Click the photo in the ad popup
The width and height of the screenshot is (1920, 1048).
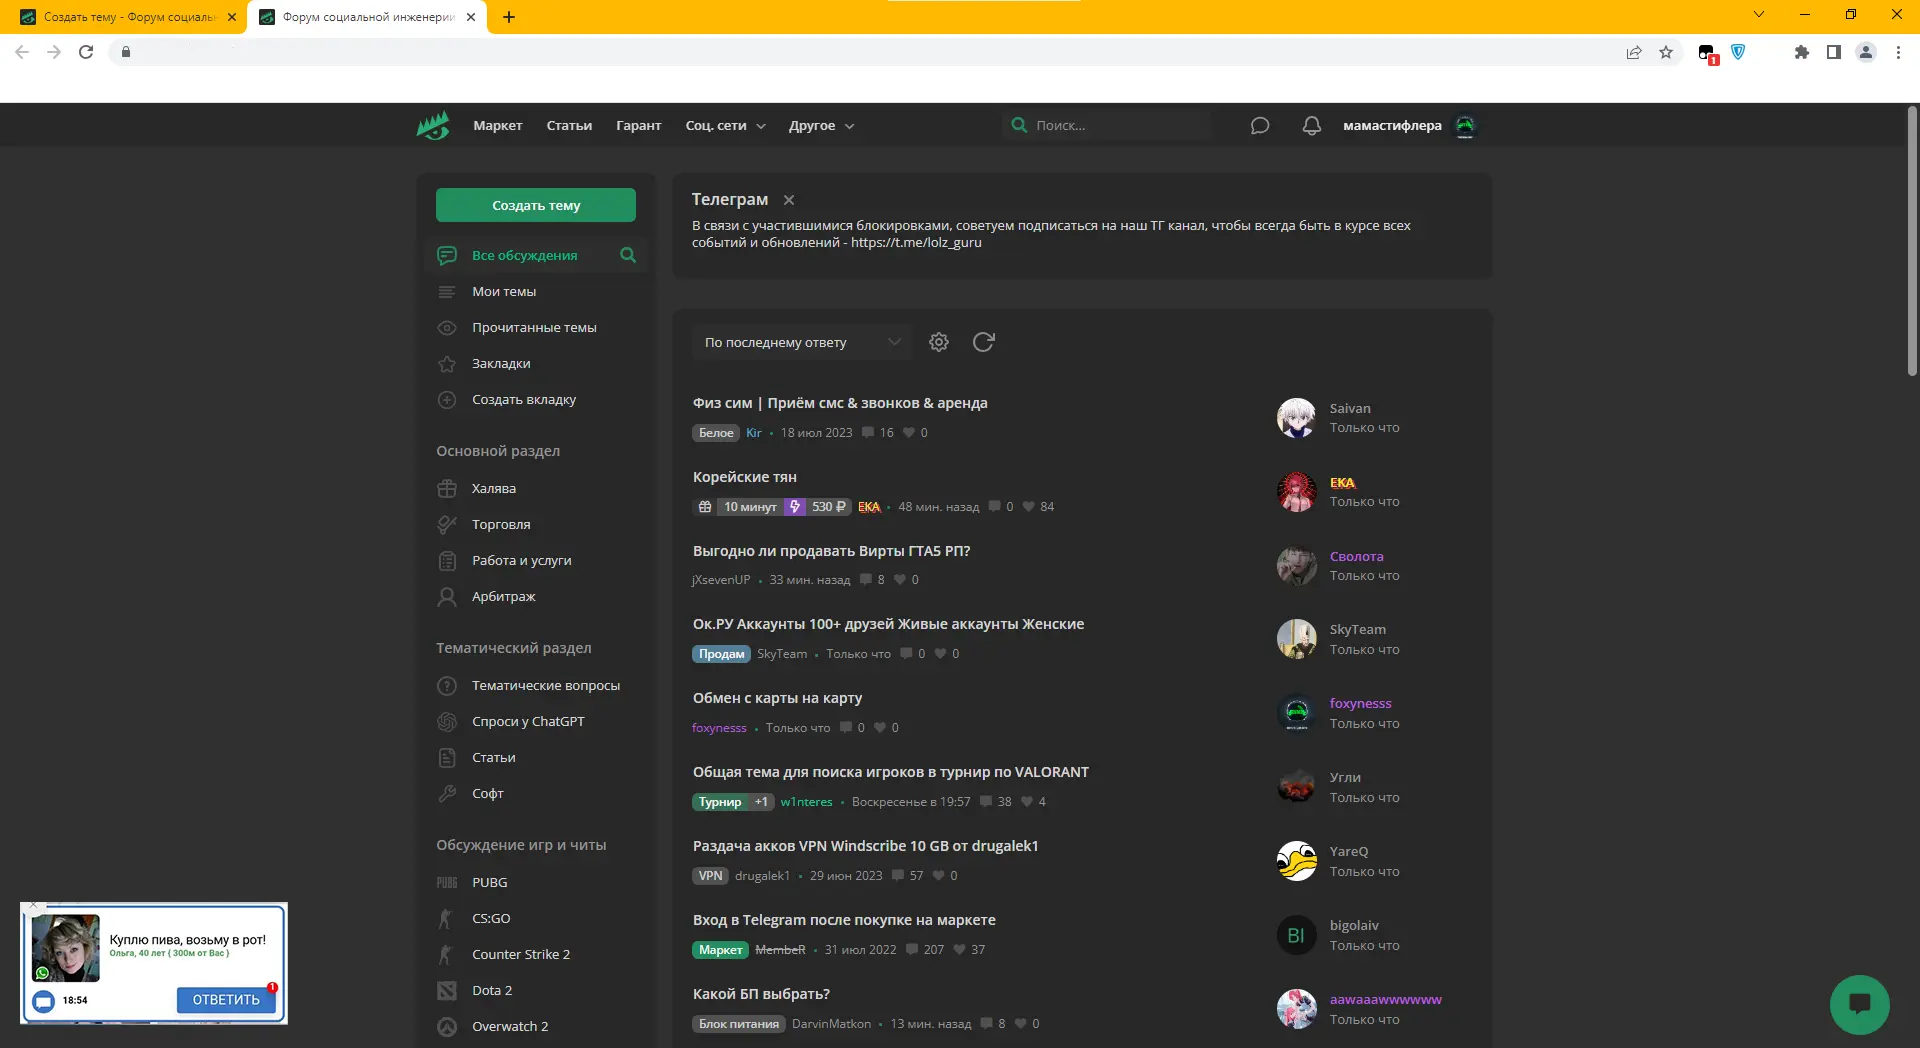click(x=66, y=947)
